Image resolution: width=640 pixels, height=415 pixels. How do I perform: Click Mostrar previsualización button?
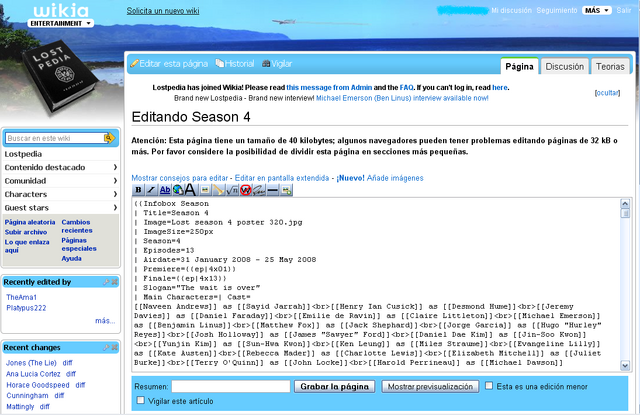[430, 386]
